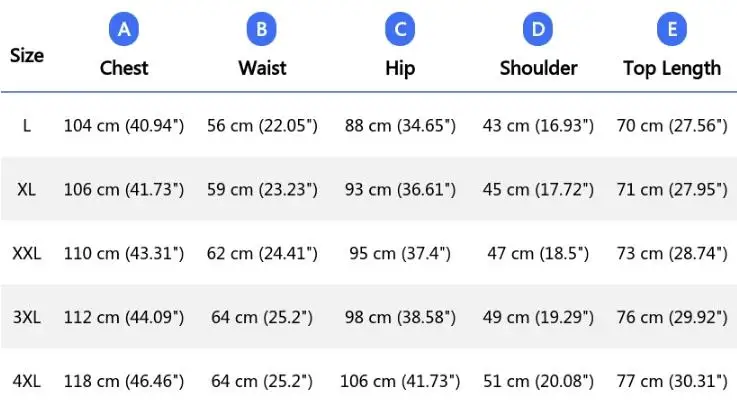This screenshot has width=737, height=405.
Task: Click the 49 cm shoulder value for 3XL
Action: tap(539, 317)
